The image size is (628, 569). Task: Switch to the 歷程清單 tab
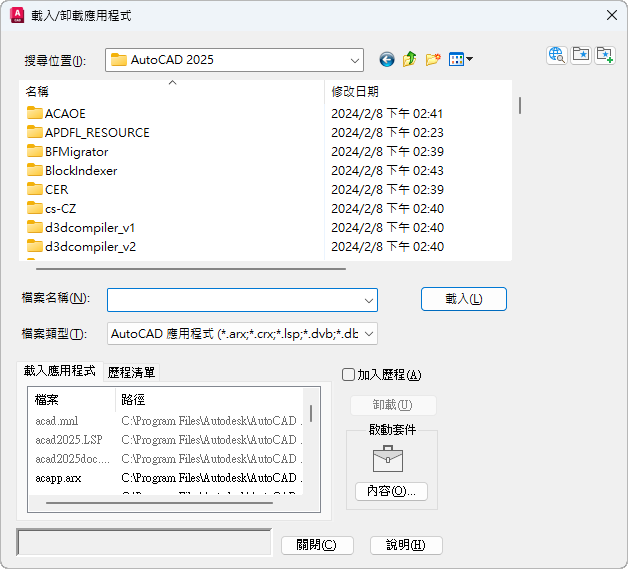coord(131,373)
